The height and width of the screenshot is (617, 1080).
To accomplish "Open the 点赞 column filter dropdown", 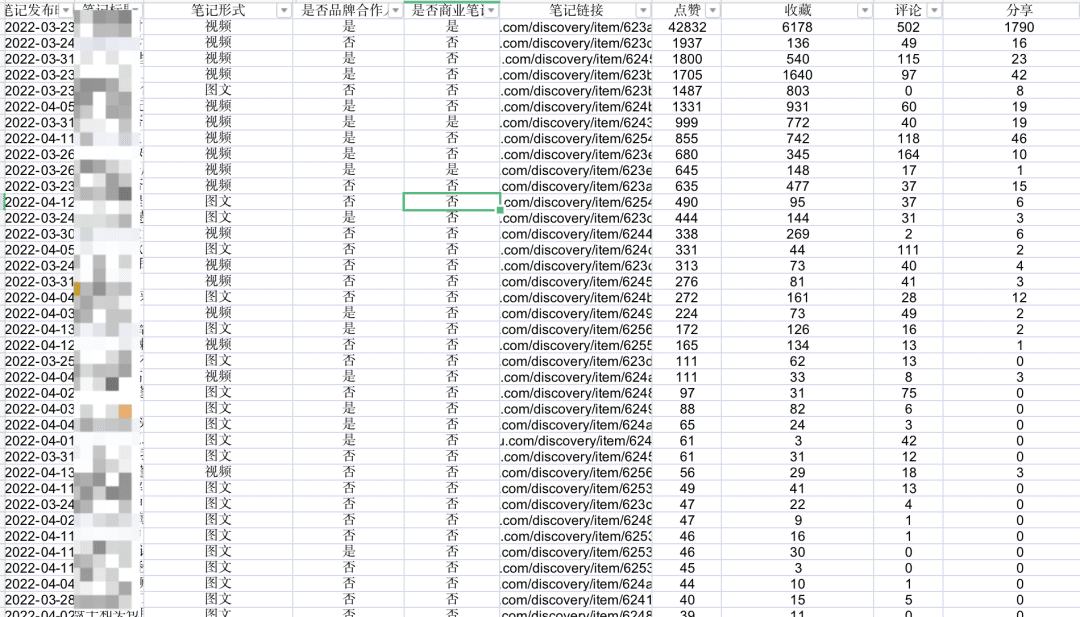I will [713, 10].
